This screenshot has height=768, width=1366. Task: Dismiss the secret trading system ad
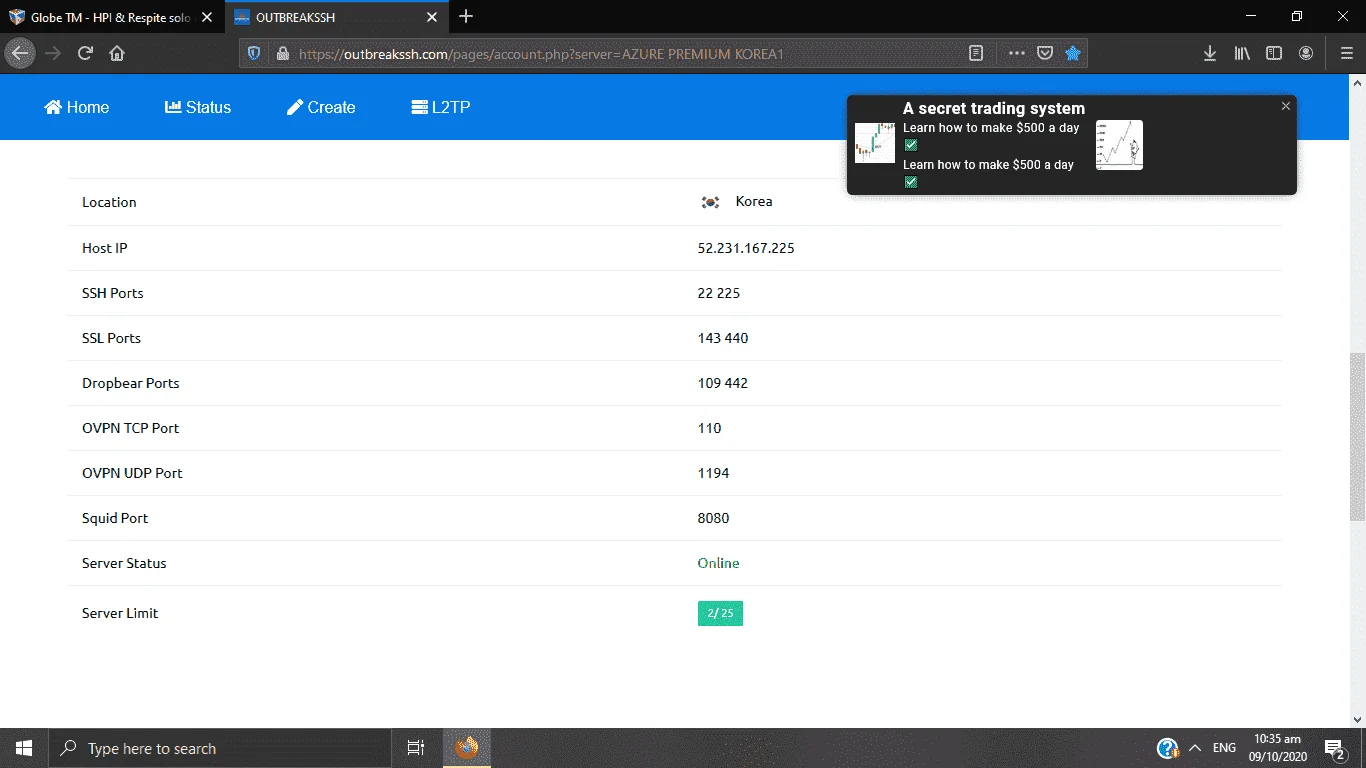tap(1286, 106)
